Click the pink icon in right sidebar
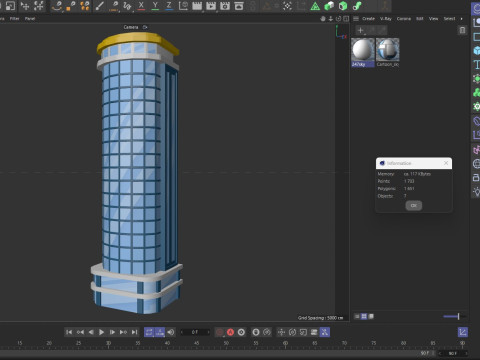Image resolution: width=480 pixels, height=360 pixels. 477,150
